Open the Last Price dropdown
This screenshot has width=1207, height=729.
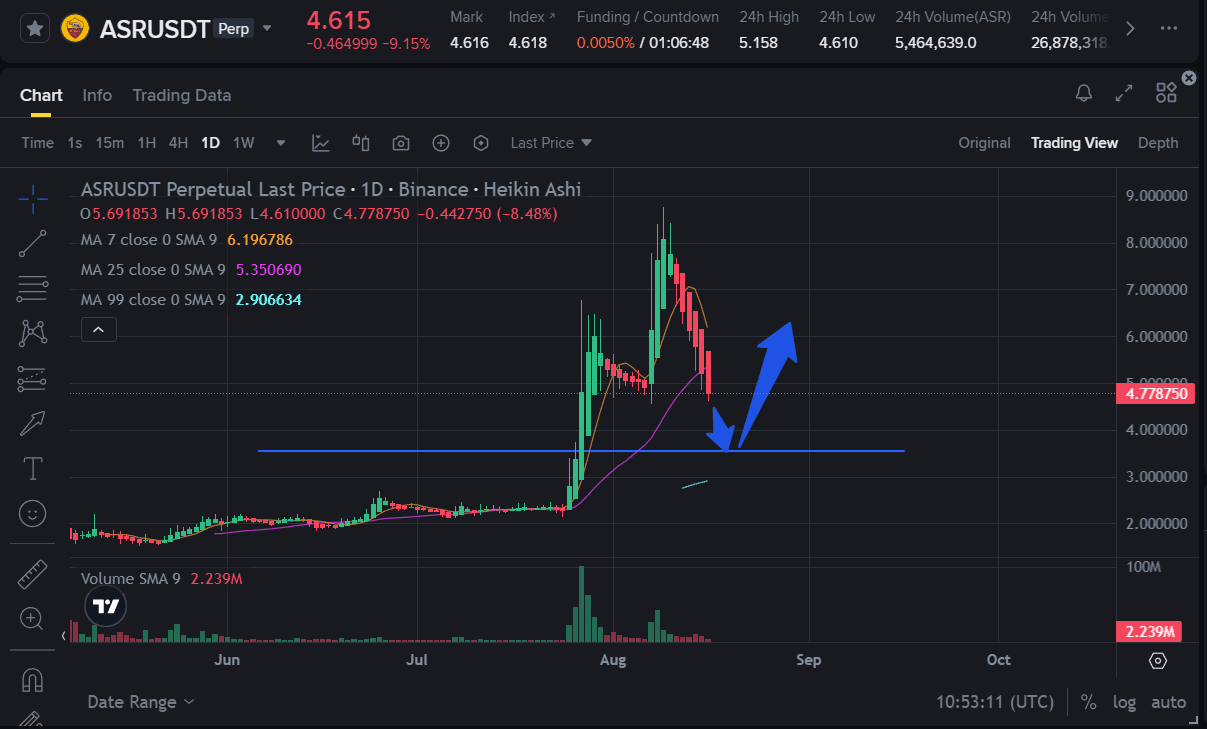pos(551,143)
